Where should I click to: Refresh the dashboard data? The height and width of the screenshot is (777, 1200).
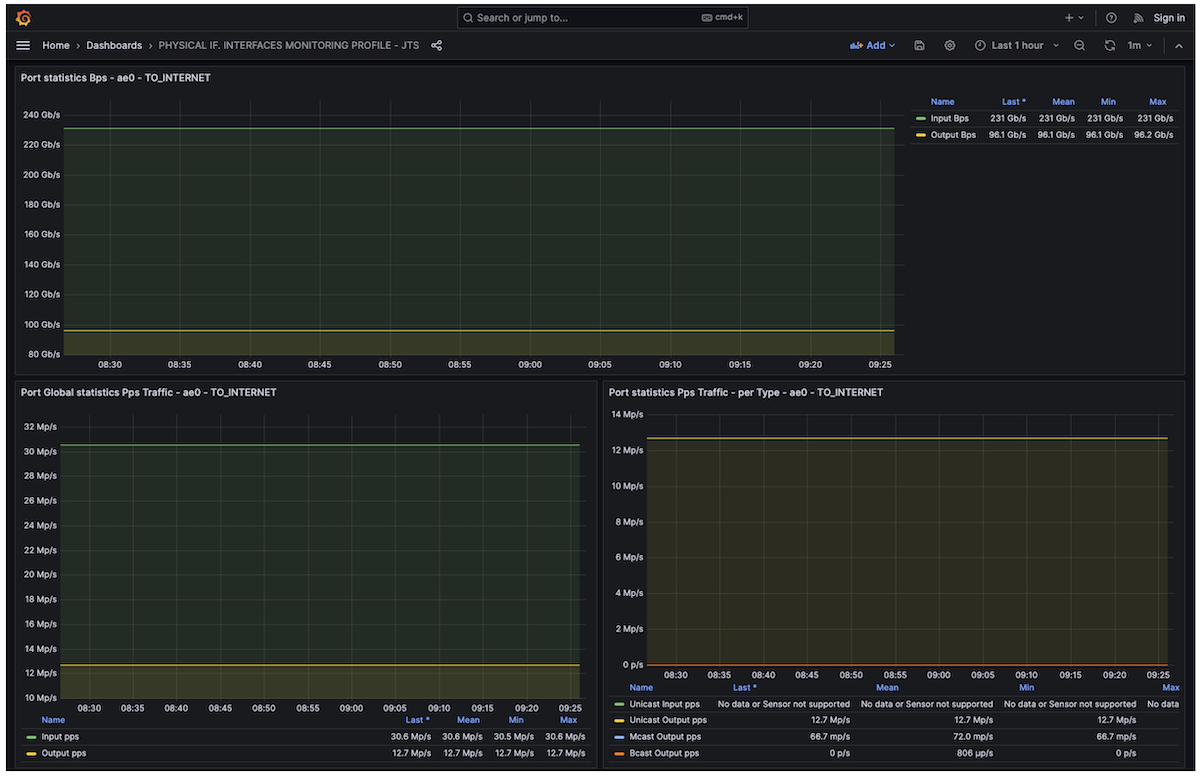coord(1109,45)
